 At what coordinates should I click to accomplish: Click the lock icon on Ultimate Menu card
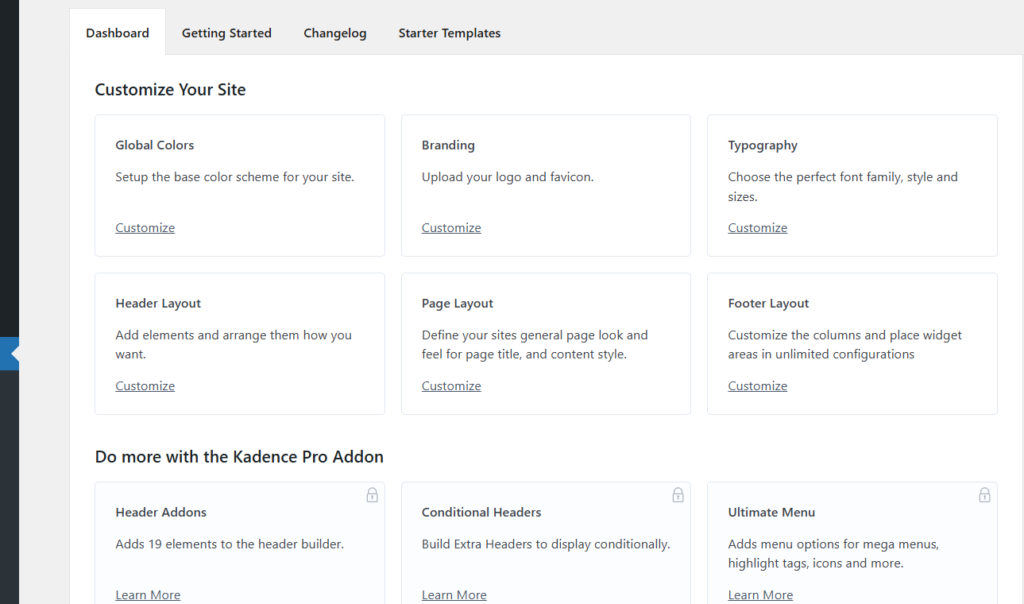tap(984, 494)
